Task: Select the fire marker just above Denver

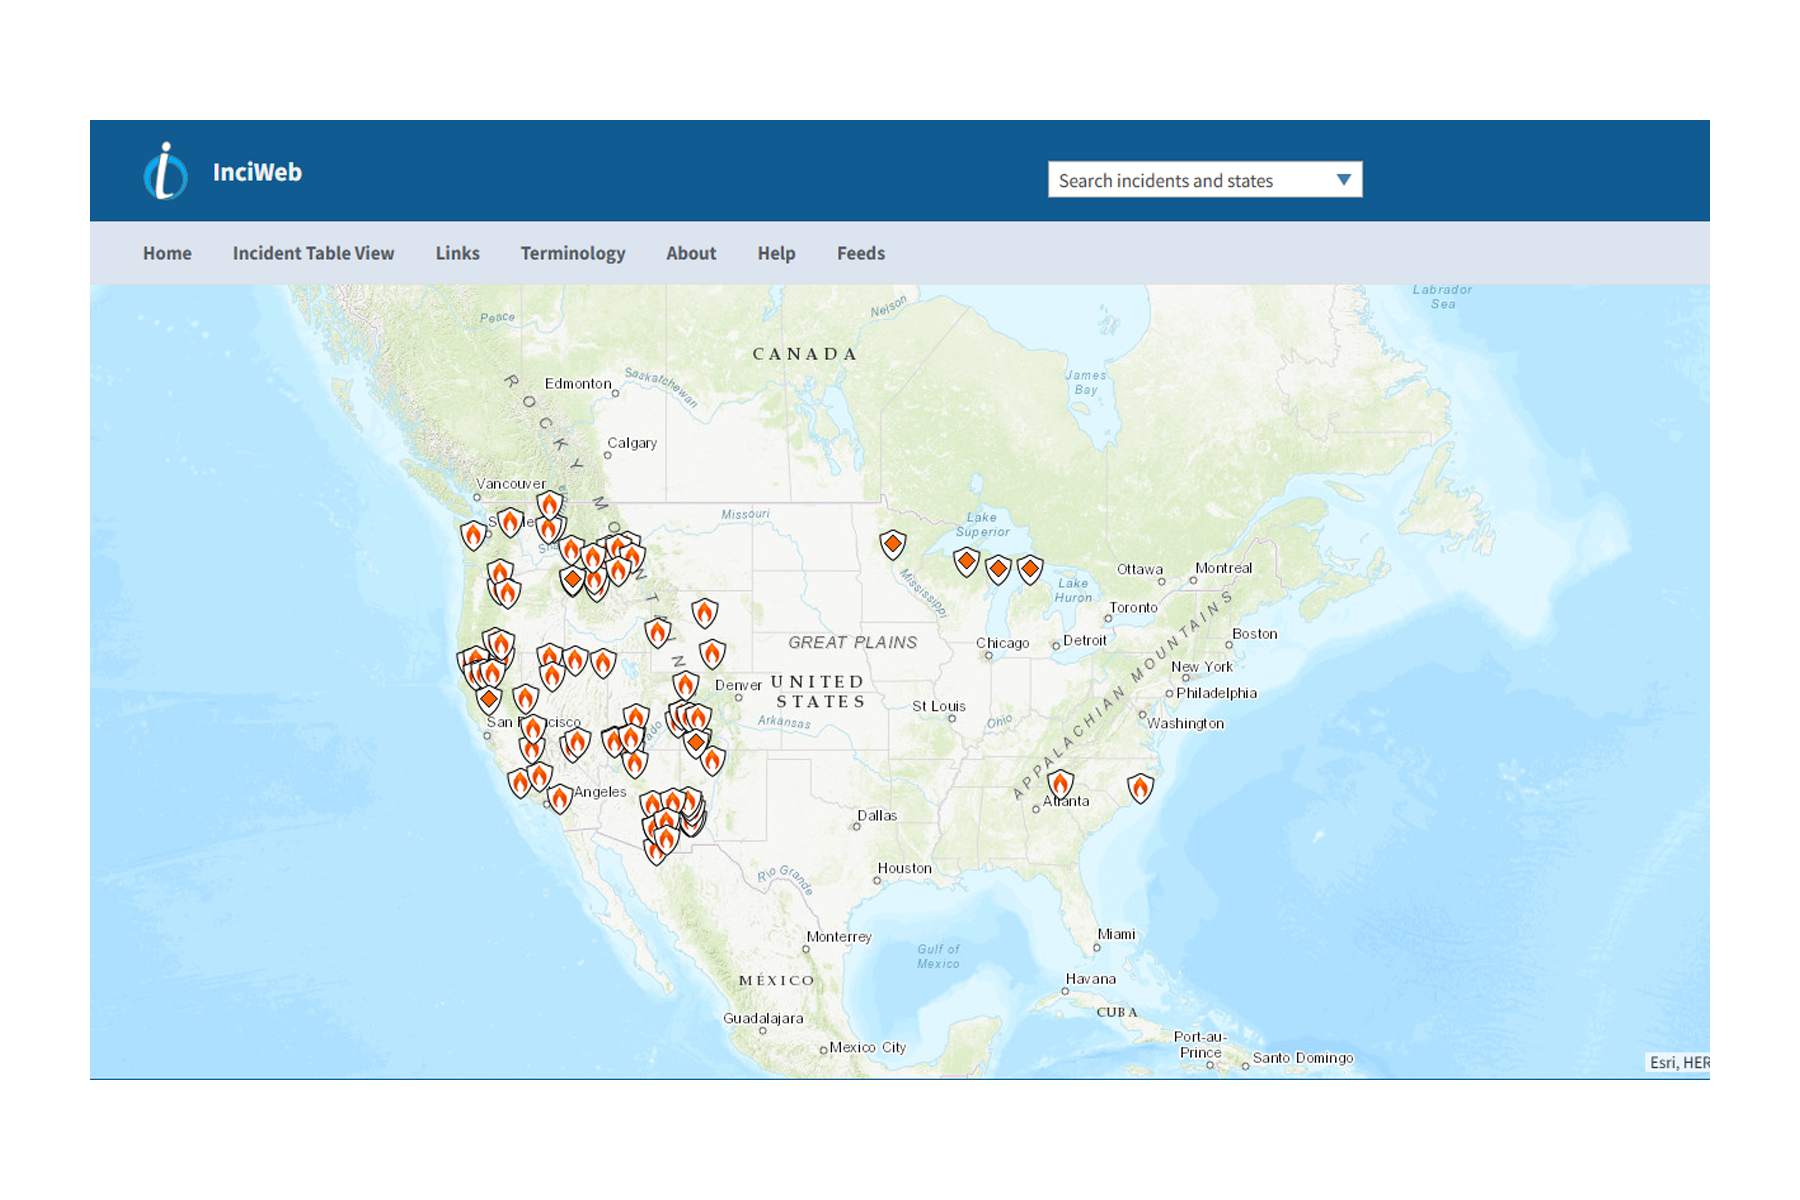Action: pos(685,686)
